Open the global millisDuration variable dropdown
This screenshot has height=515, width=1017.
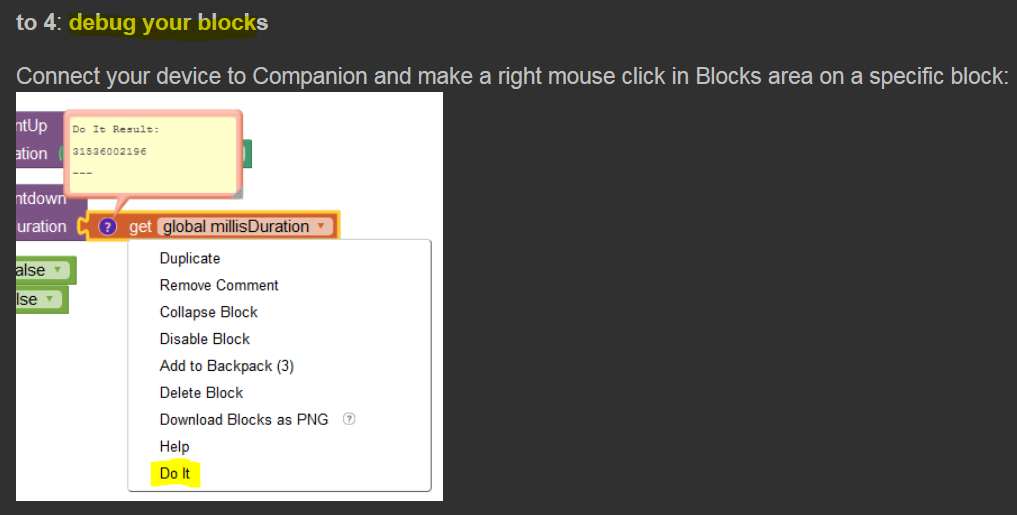(320, 226)
